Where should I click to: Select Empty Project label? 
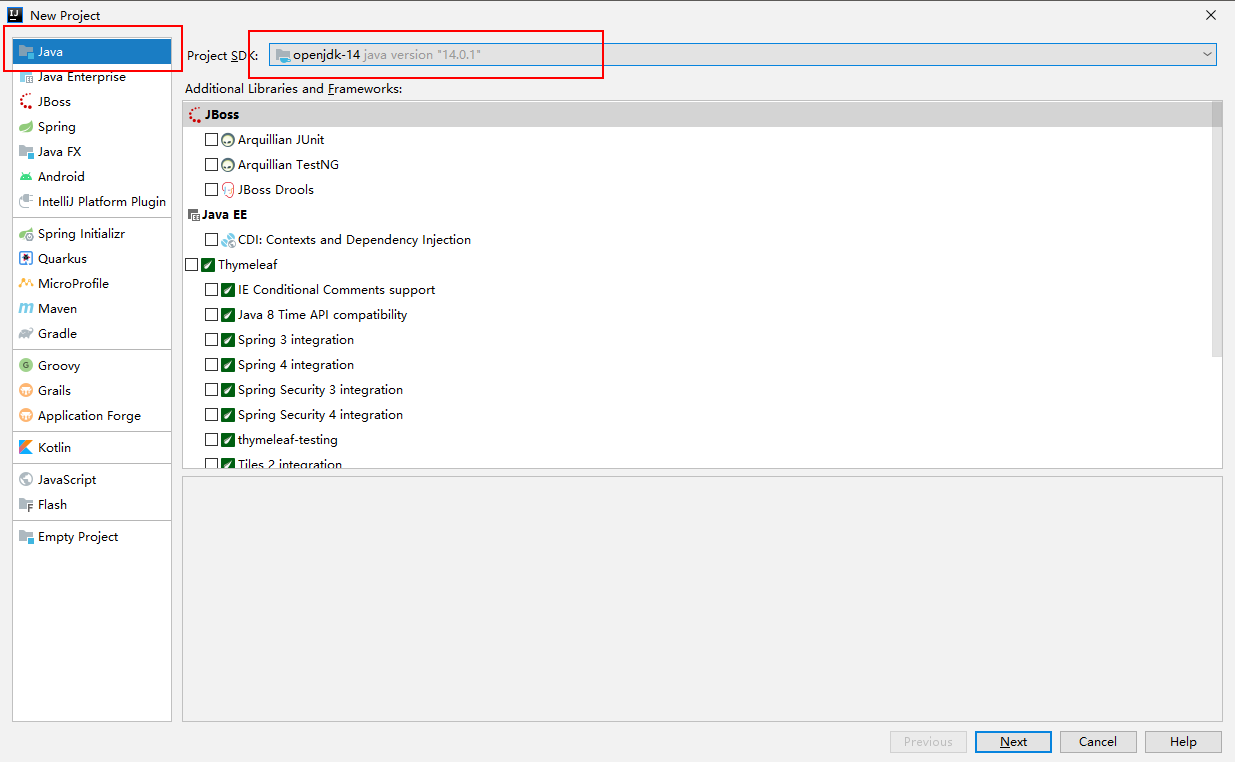click(78, 537)
